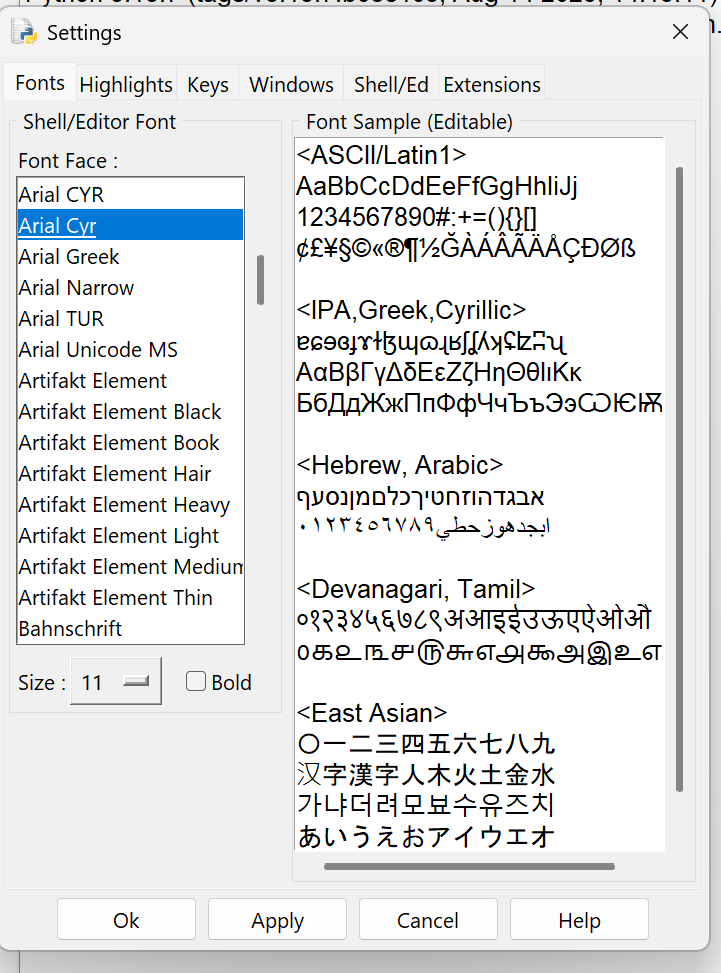The image size is (721, 973).
Task: Switch to the Highlights tab
Action: (126, 85)
